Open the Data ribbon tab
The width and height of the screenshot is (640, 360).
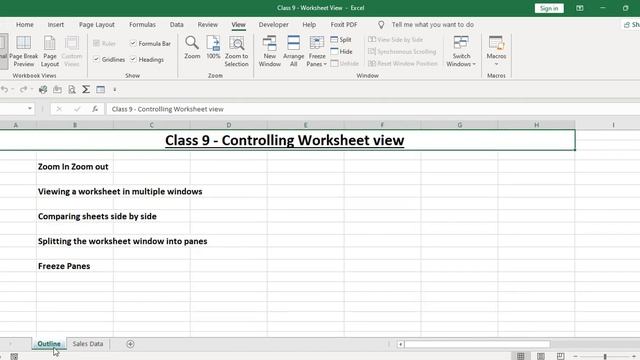176,24
